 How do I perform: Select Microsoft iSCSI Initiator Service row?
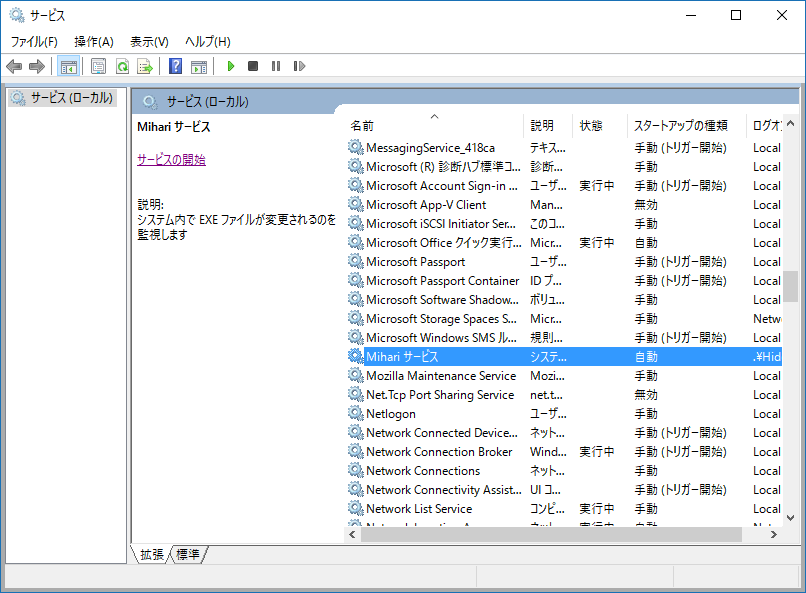[564, 224]
